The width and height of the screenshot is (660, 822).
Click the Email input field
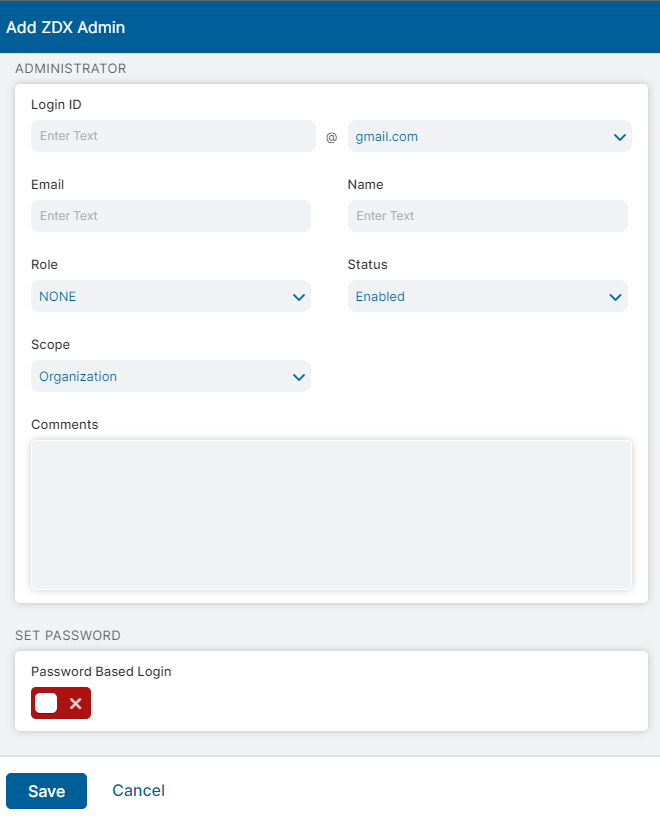[x=170, y=216]
